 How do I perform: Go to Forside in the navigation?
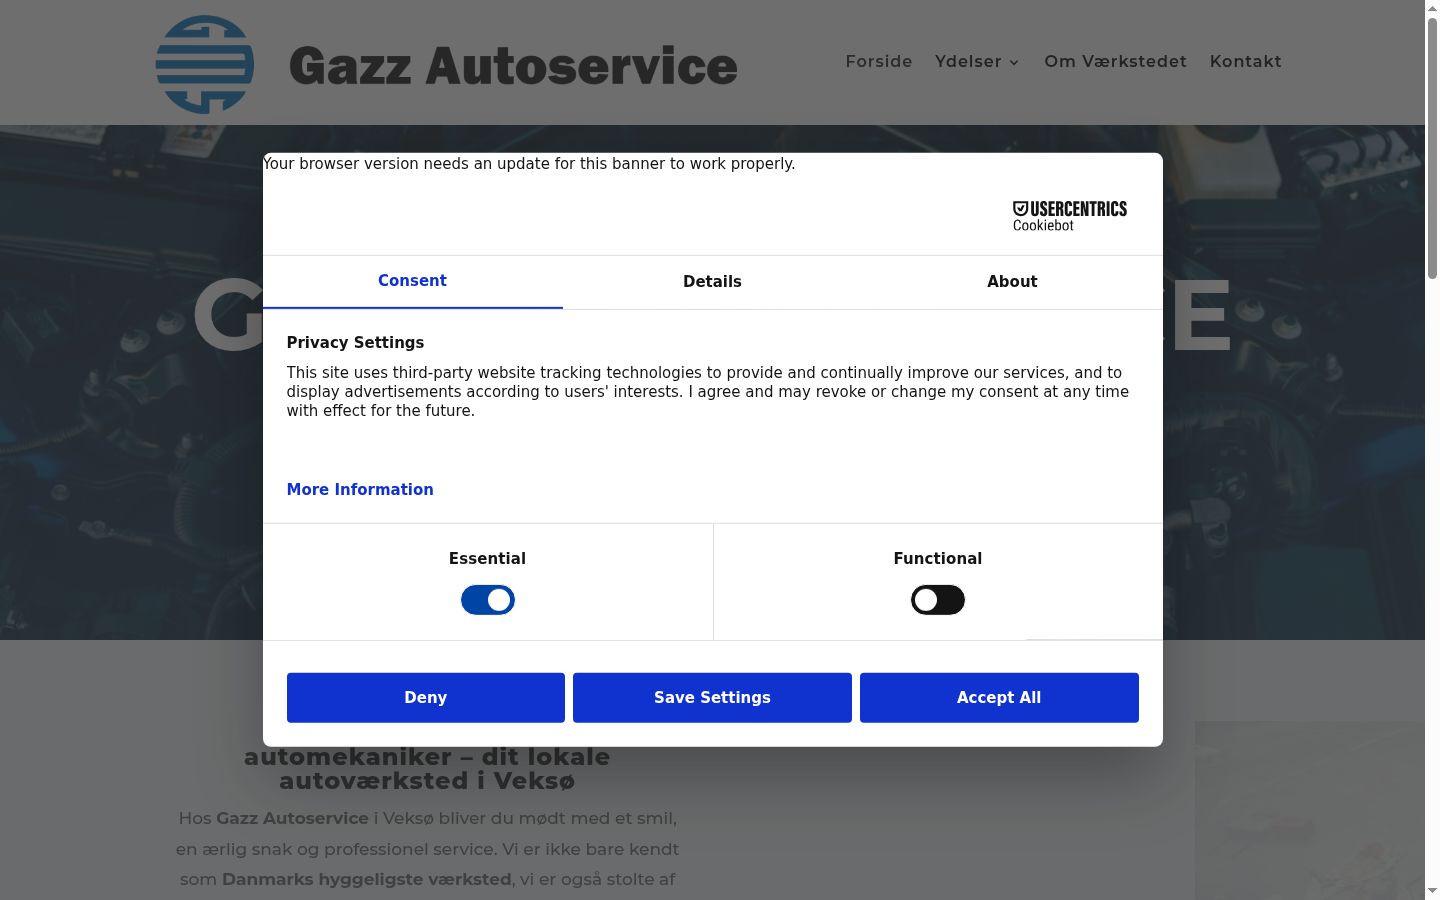(x=879, y=62)
